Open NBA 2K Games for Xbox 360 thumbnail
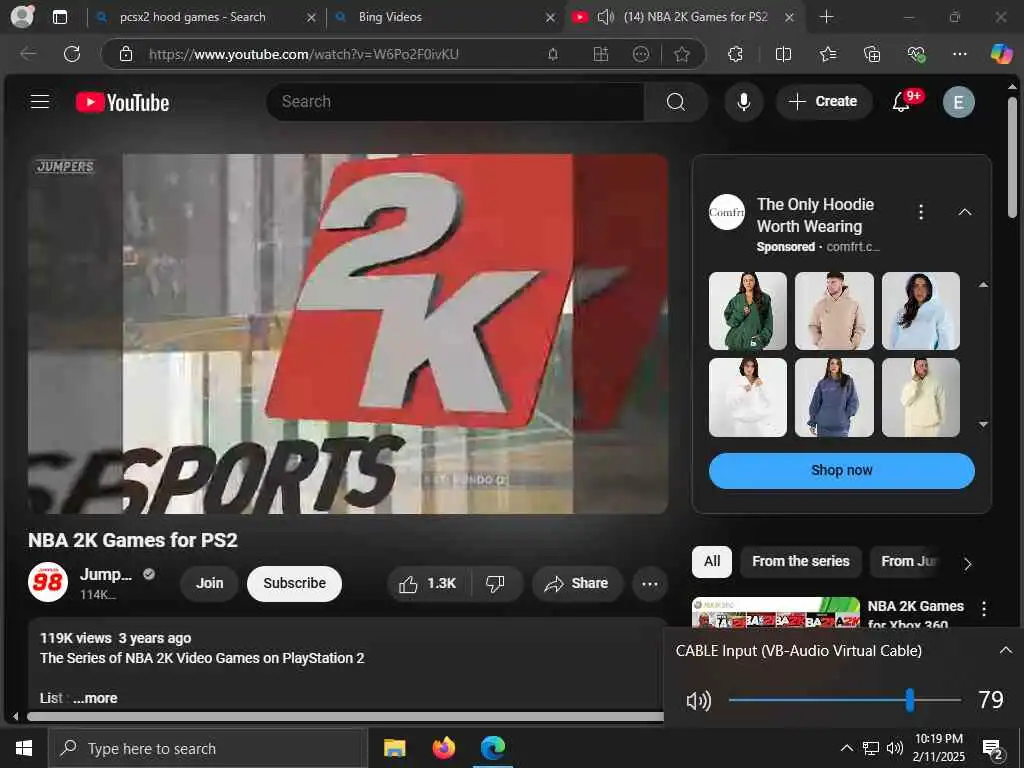Screen dimensions: 1024x768 tap(776, 613)
